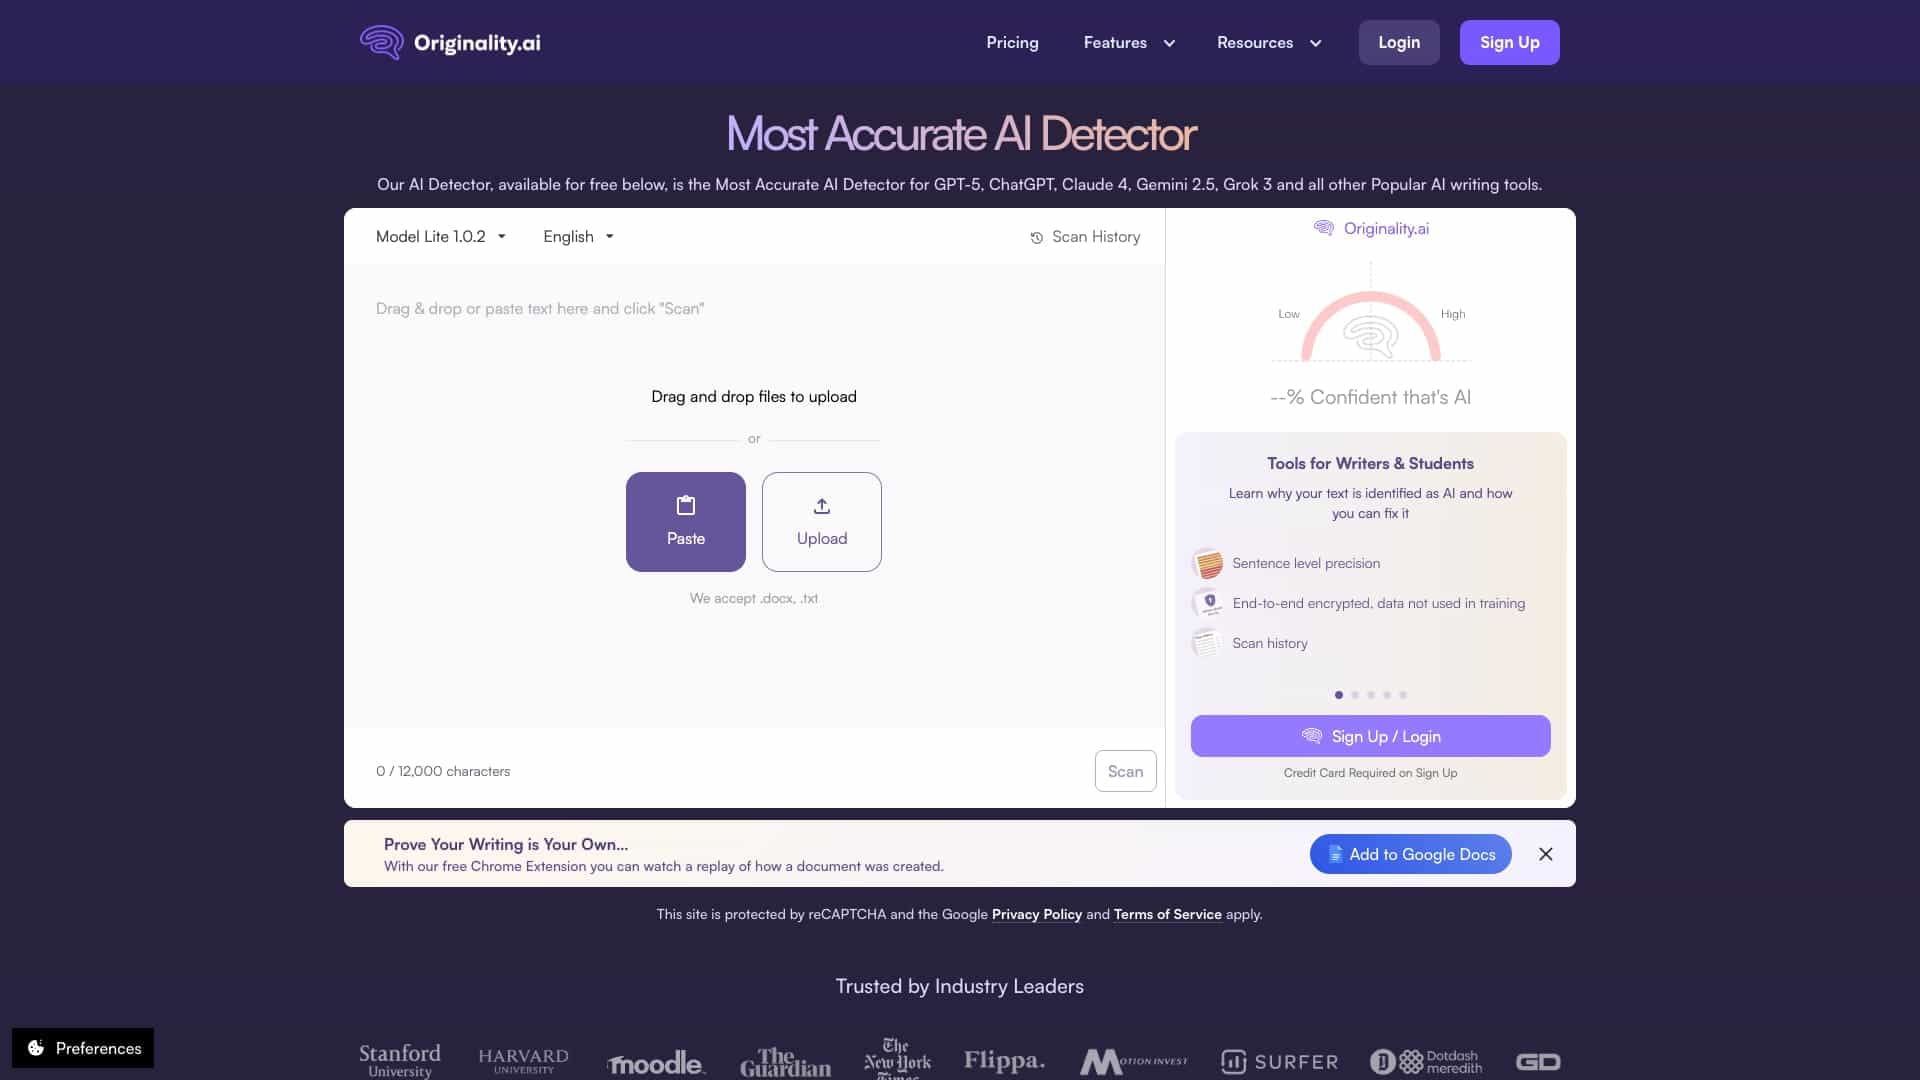Click the Upload file button
1920x1080 pixels.
tap(822, 522)
